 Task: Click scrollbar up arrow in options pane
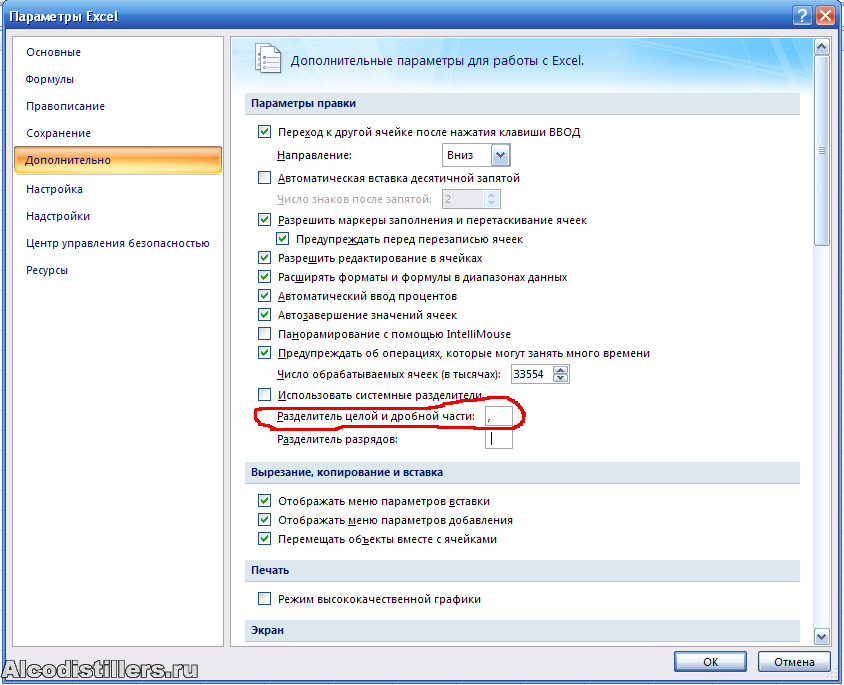tap(821, 46)
